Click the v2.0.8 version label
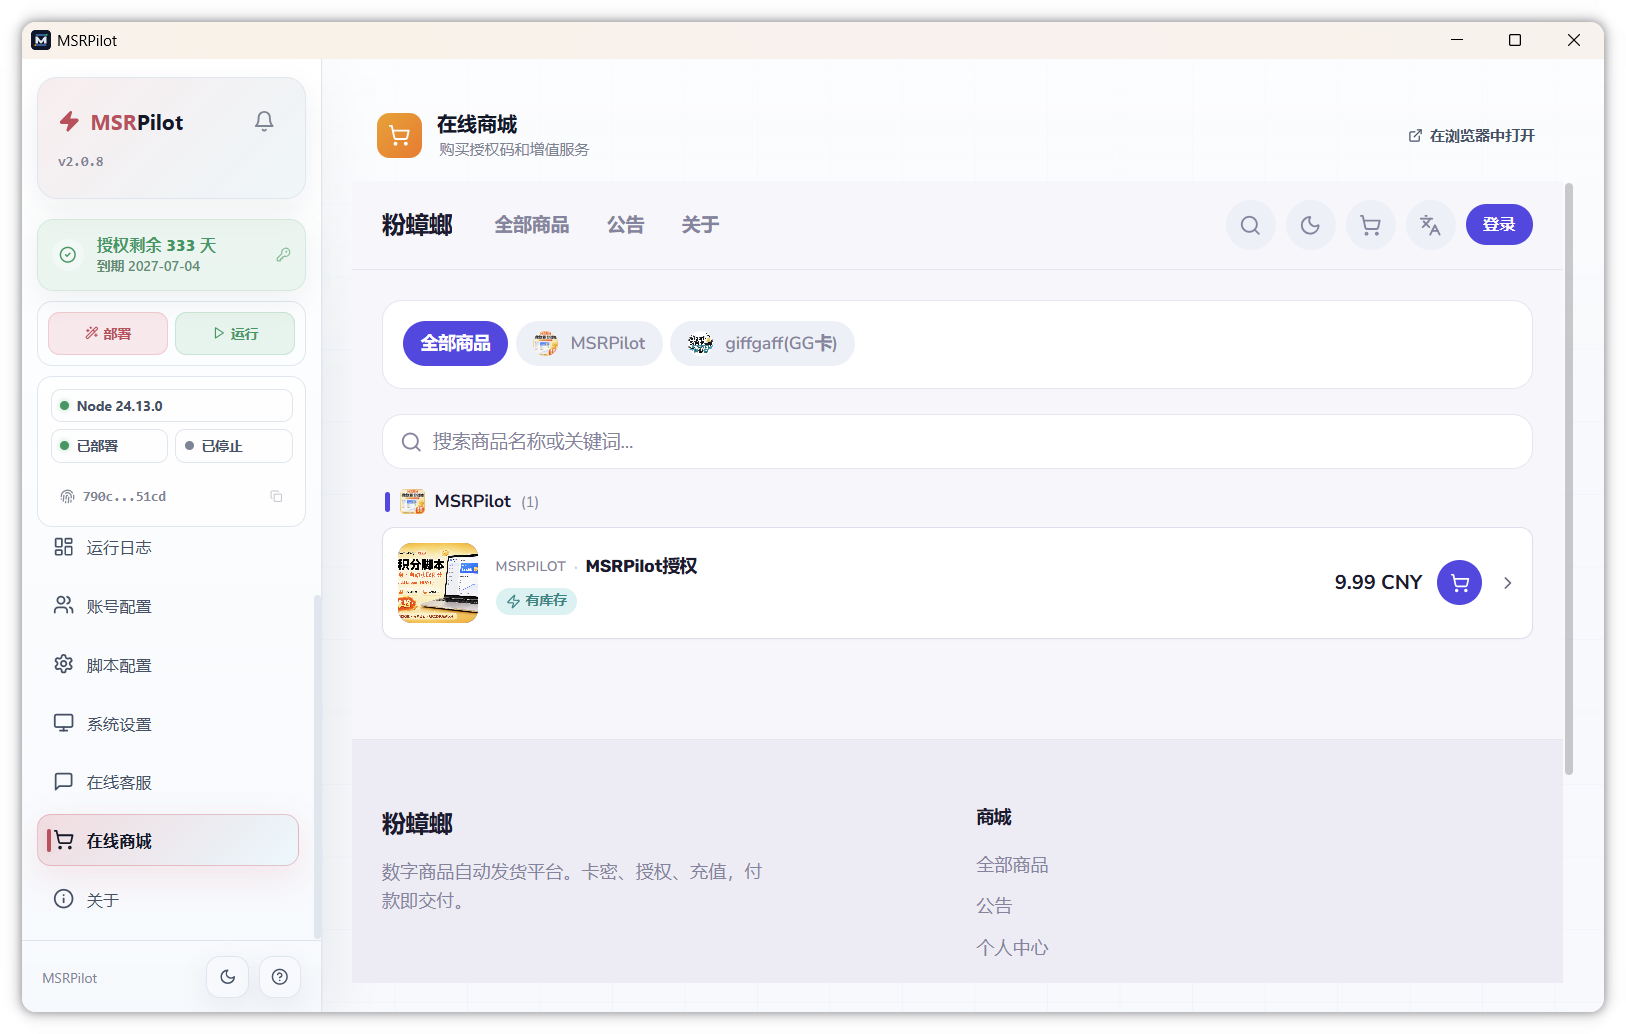 click(x=80, y=161)
